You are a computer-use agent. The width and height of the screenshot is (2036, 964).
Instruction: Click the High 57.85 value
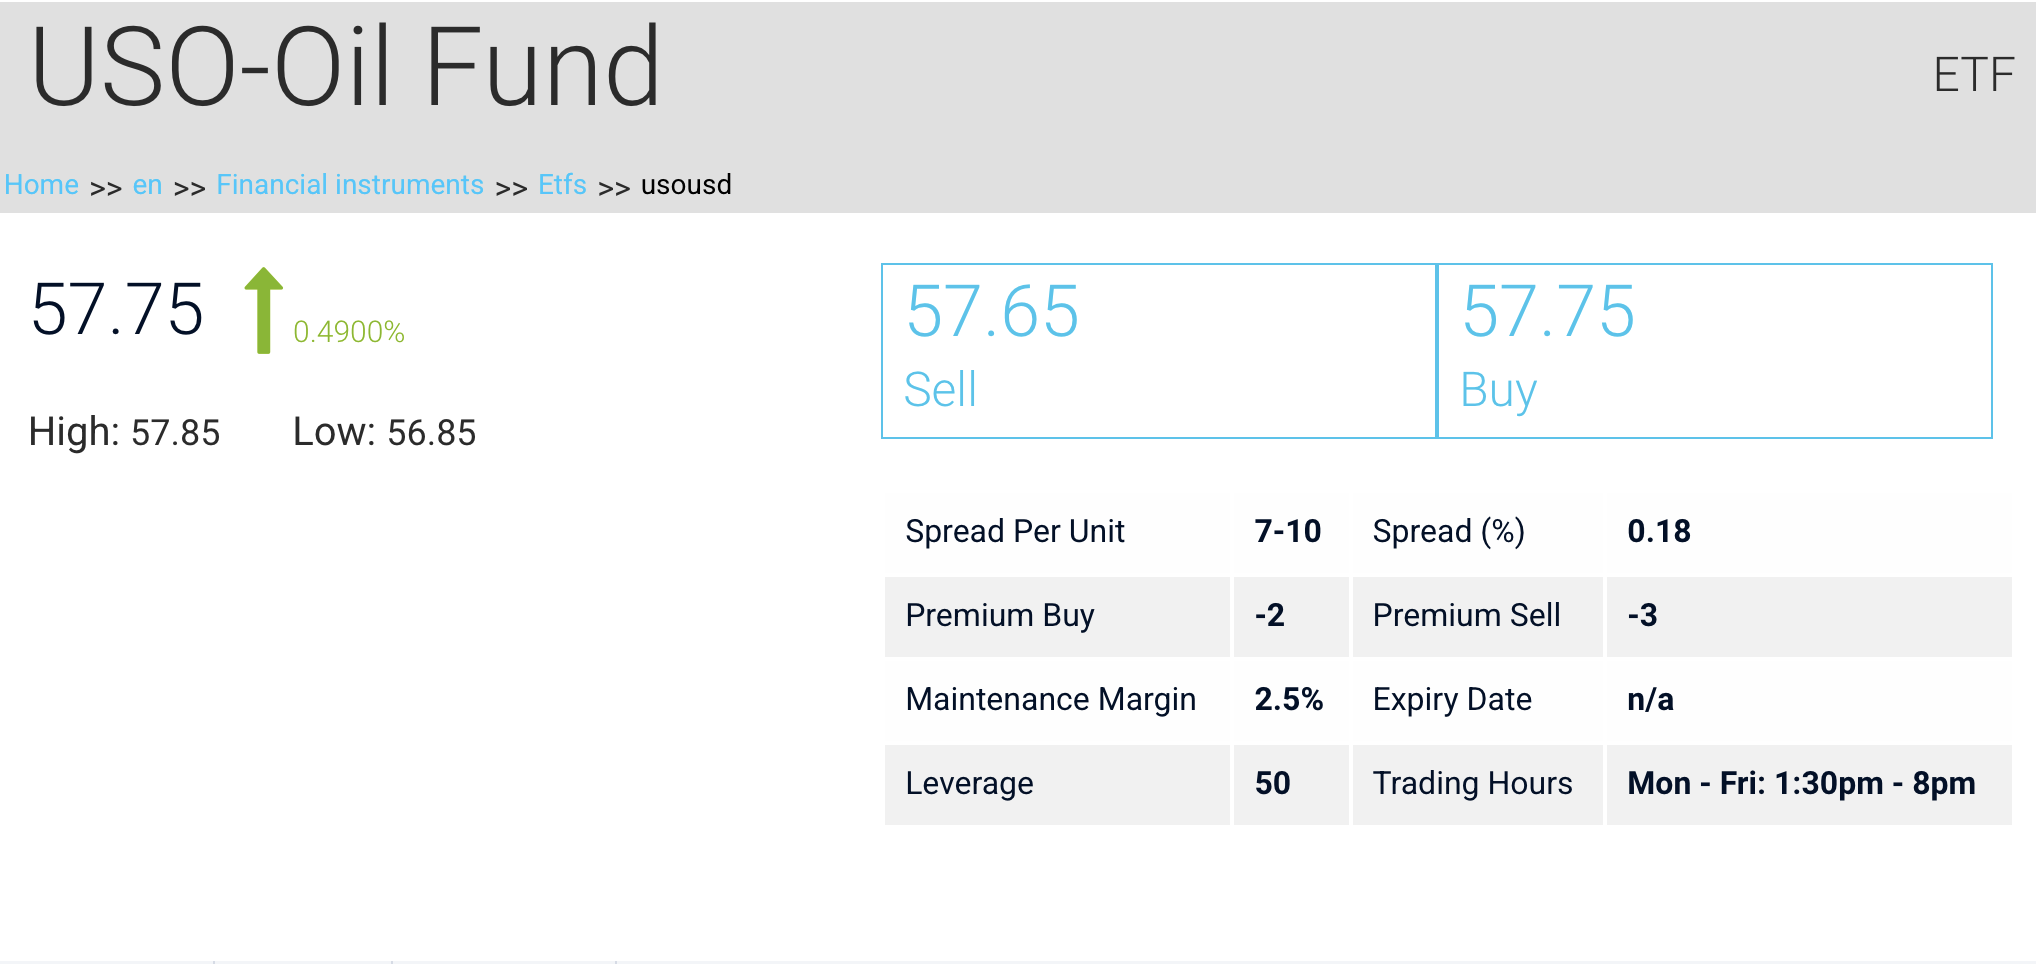175,433
